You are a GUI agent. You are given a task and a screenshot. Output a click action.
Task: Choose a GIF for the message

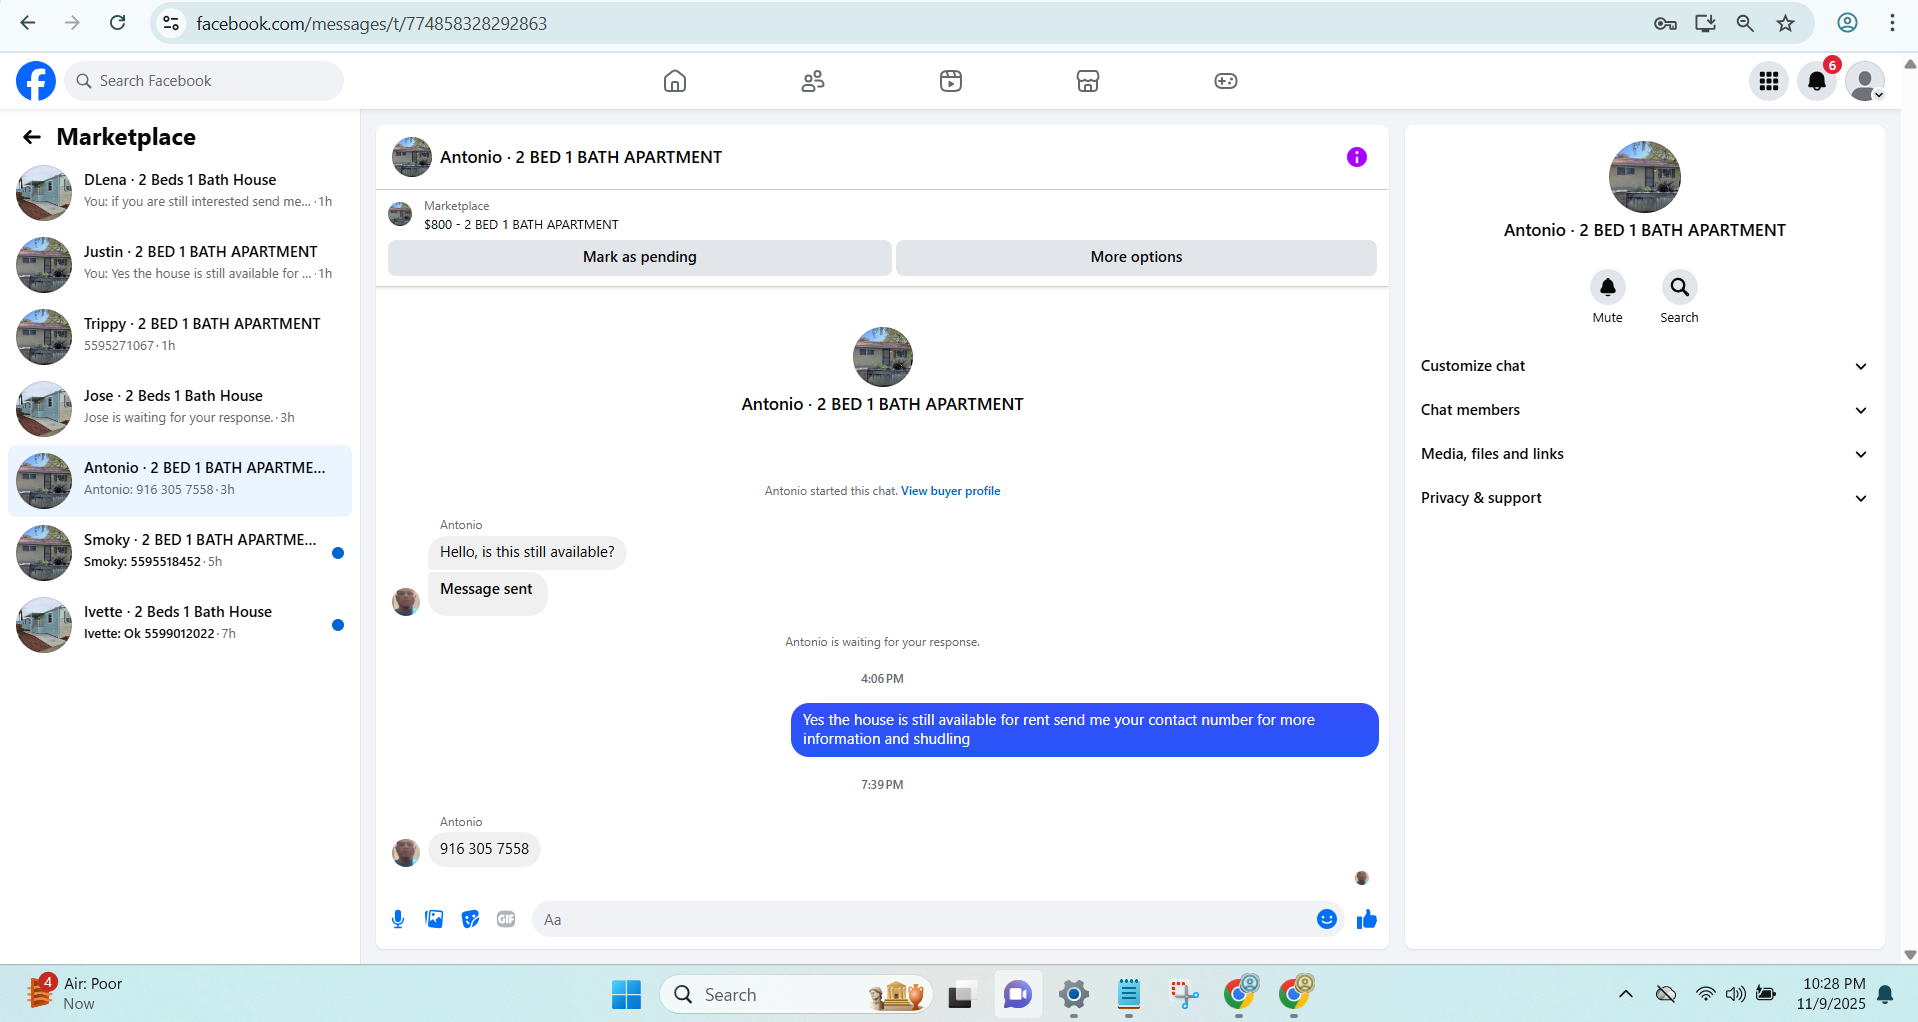pyautogui.click(x=506, y=919)
